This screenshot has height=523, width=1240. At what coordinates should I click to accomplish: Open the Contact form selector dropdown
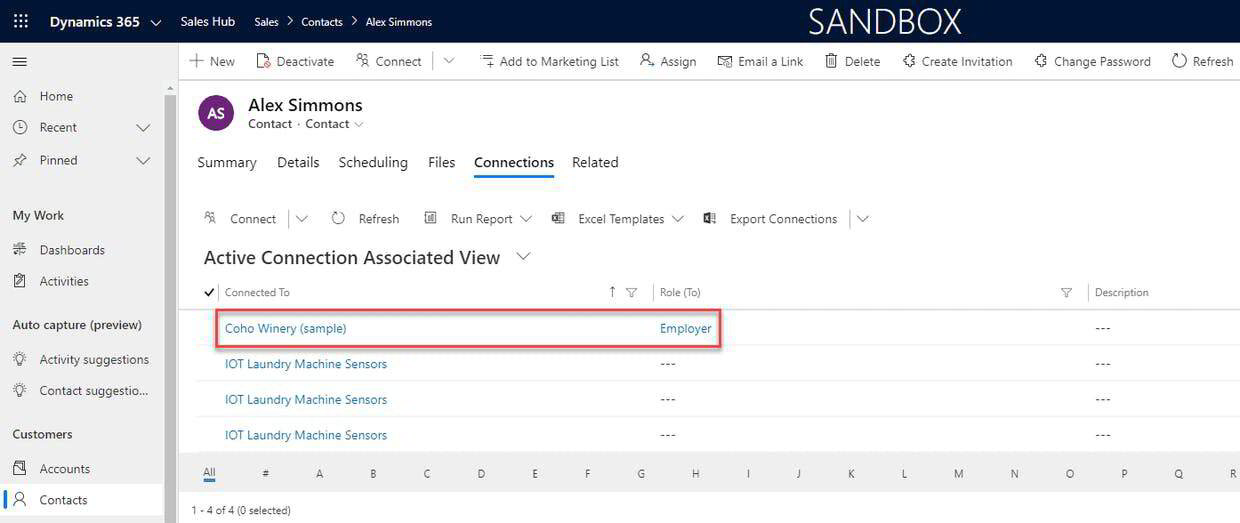pos(359,124)
